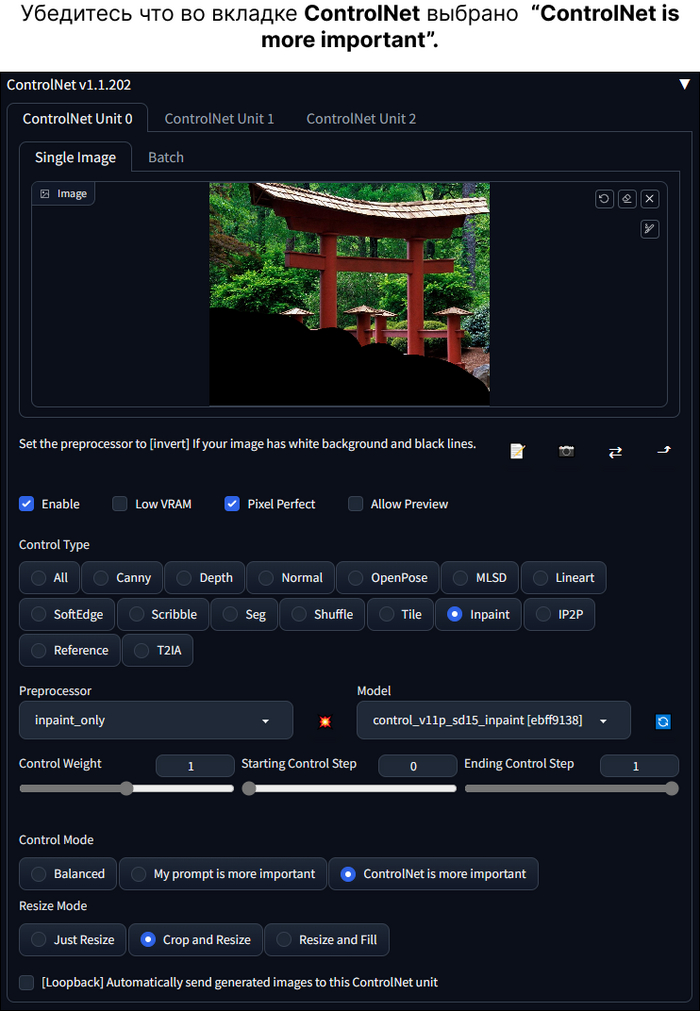Click the notepad new canvas icon
700x1011 pixels.
click(x=517, y=451)
